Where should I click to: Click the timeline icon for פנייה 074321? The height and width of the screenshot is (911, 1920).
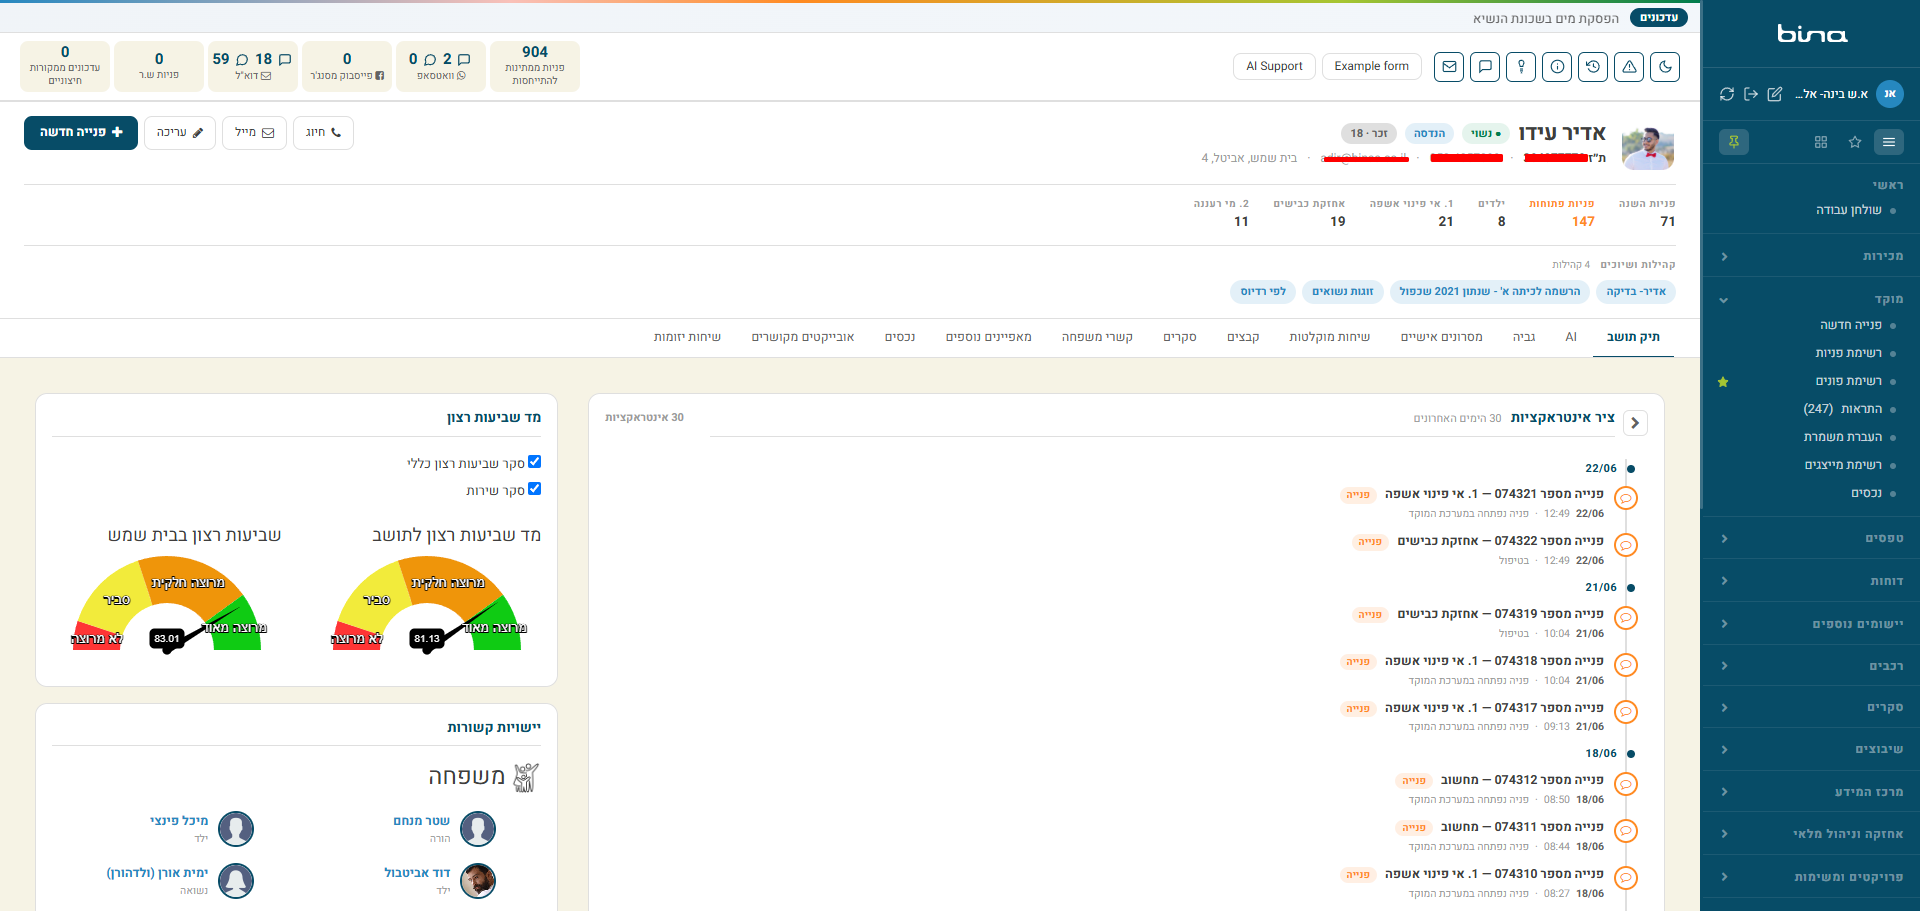tap(1626, 498)
